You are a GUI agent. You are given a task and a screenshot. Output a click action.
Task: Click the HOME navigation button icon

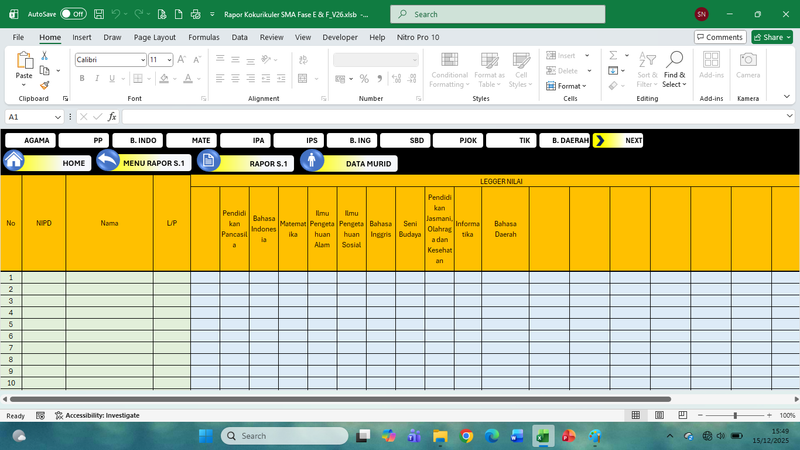(14, 162)
